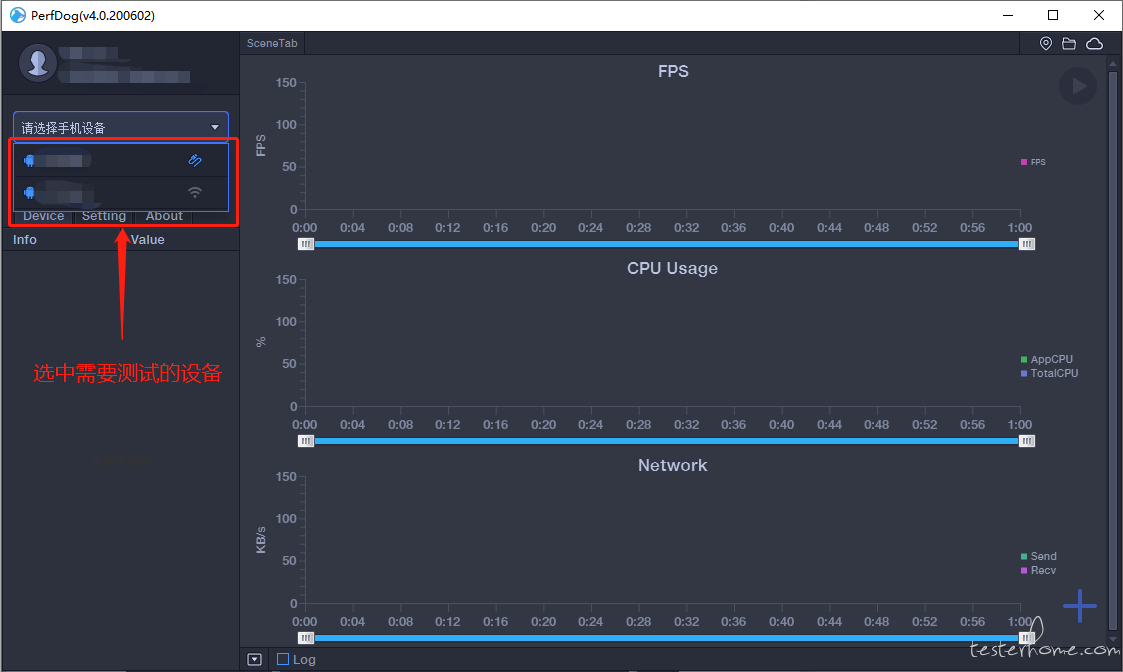Screen dimensions: 1123x672
Task: Click the cloud upload icon
Action: click(1094, 44)
